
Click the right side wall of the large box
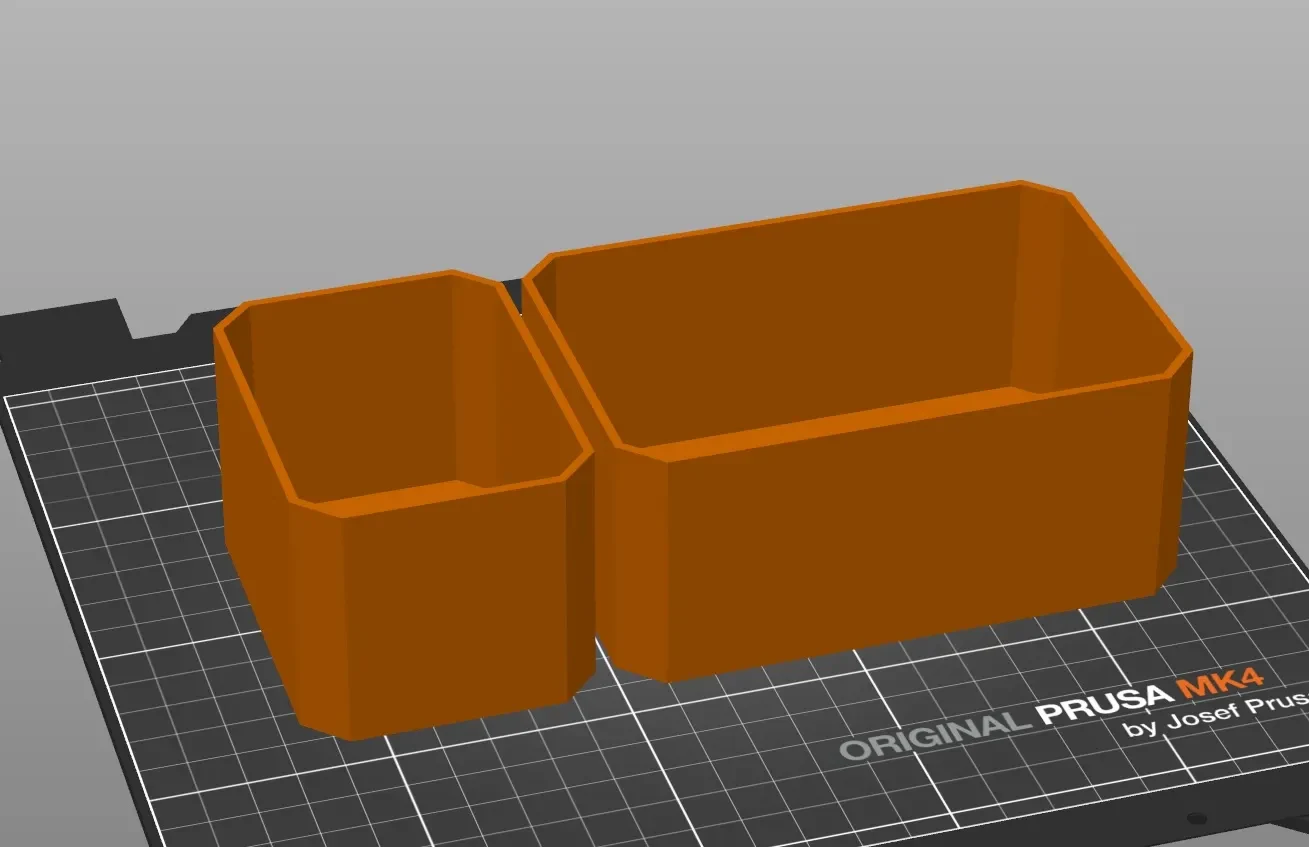(x=1182, y=470)
